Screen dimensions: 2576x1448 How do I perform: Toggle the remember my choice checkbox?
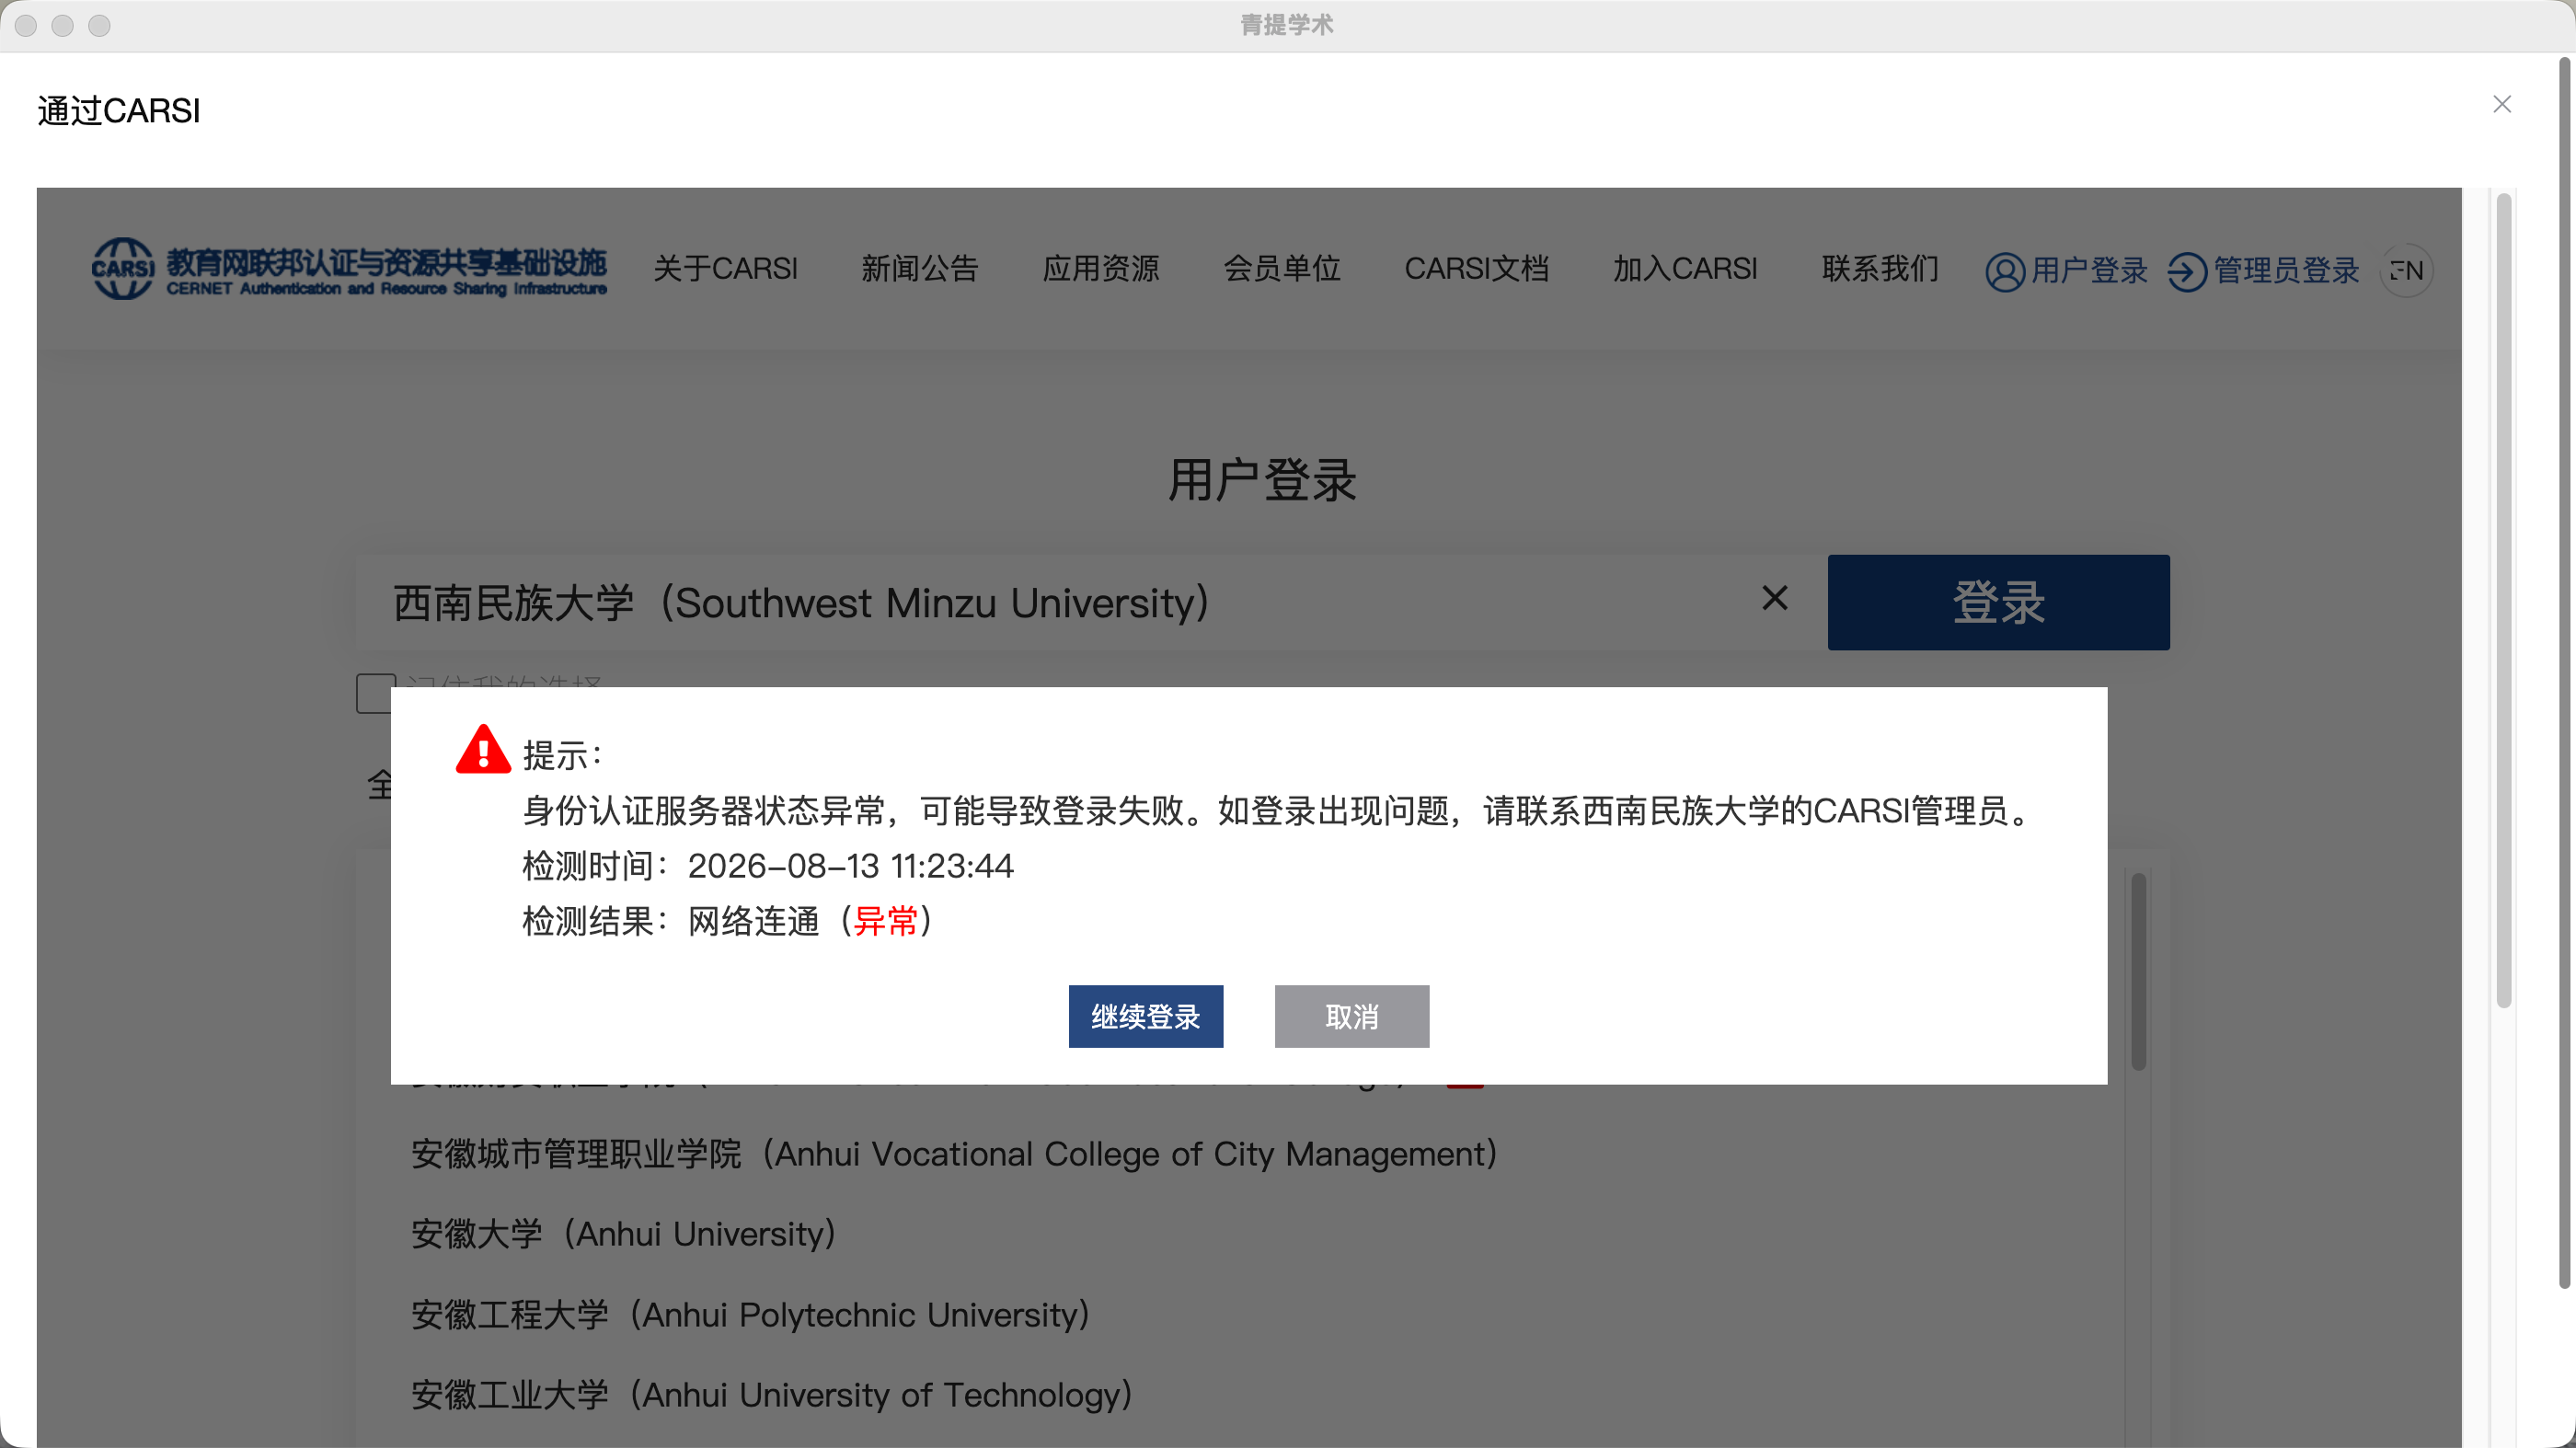(374, 693)
